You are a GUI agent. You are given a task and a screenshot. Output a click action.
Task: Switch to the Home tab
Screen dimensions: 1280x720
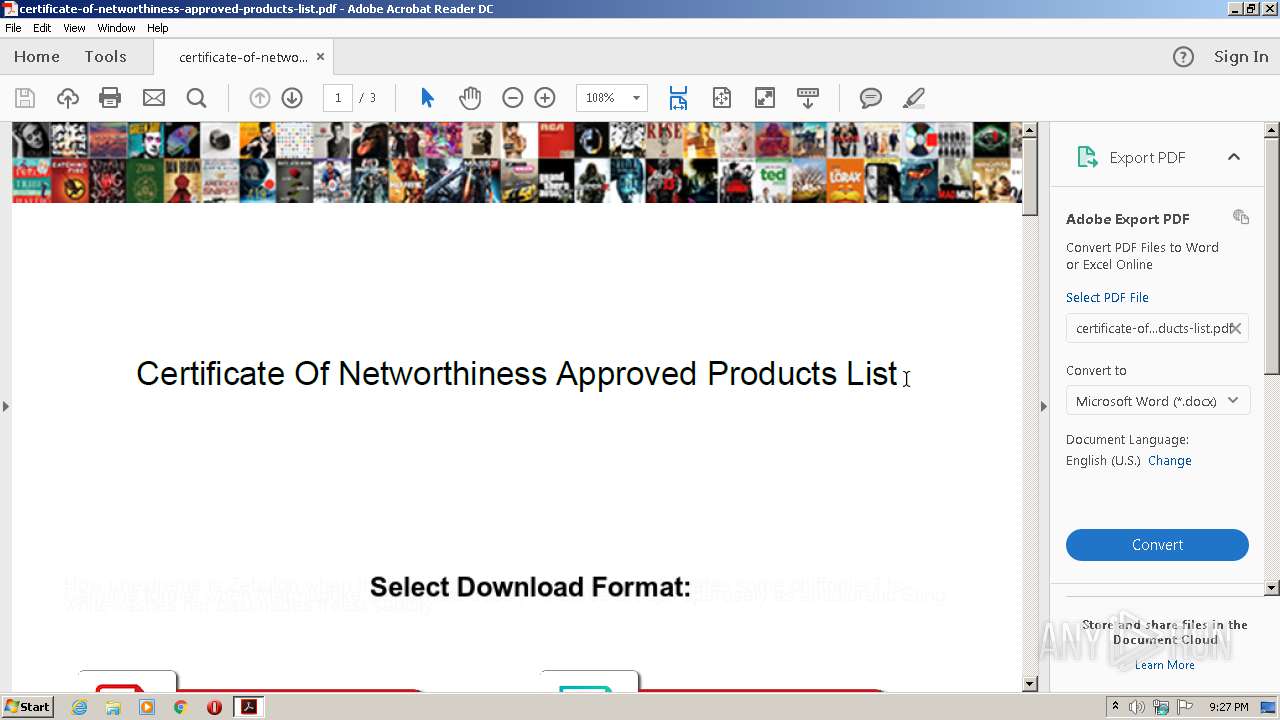(37, 57)
